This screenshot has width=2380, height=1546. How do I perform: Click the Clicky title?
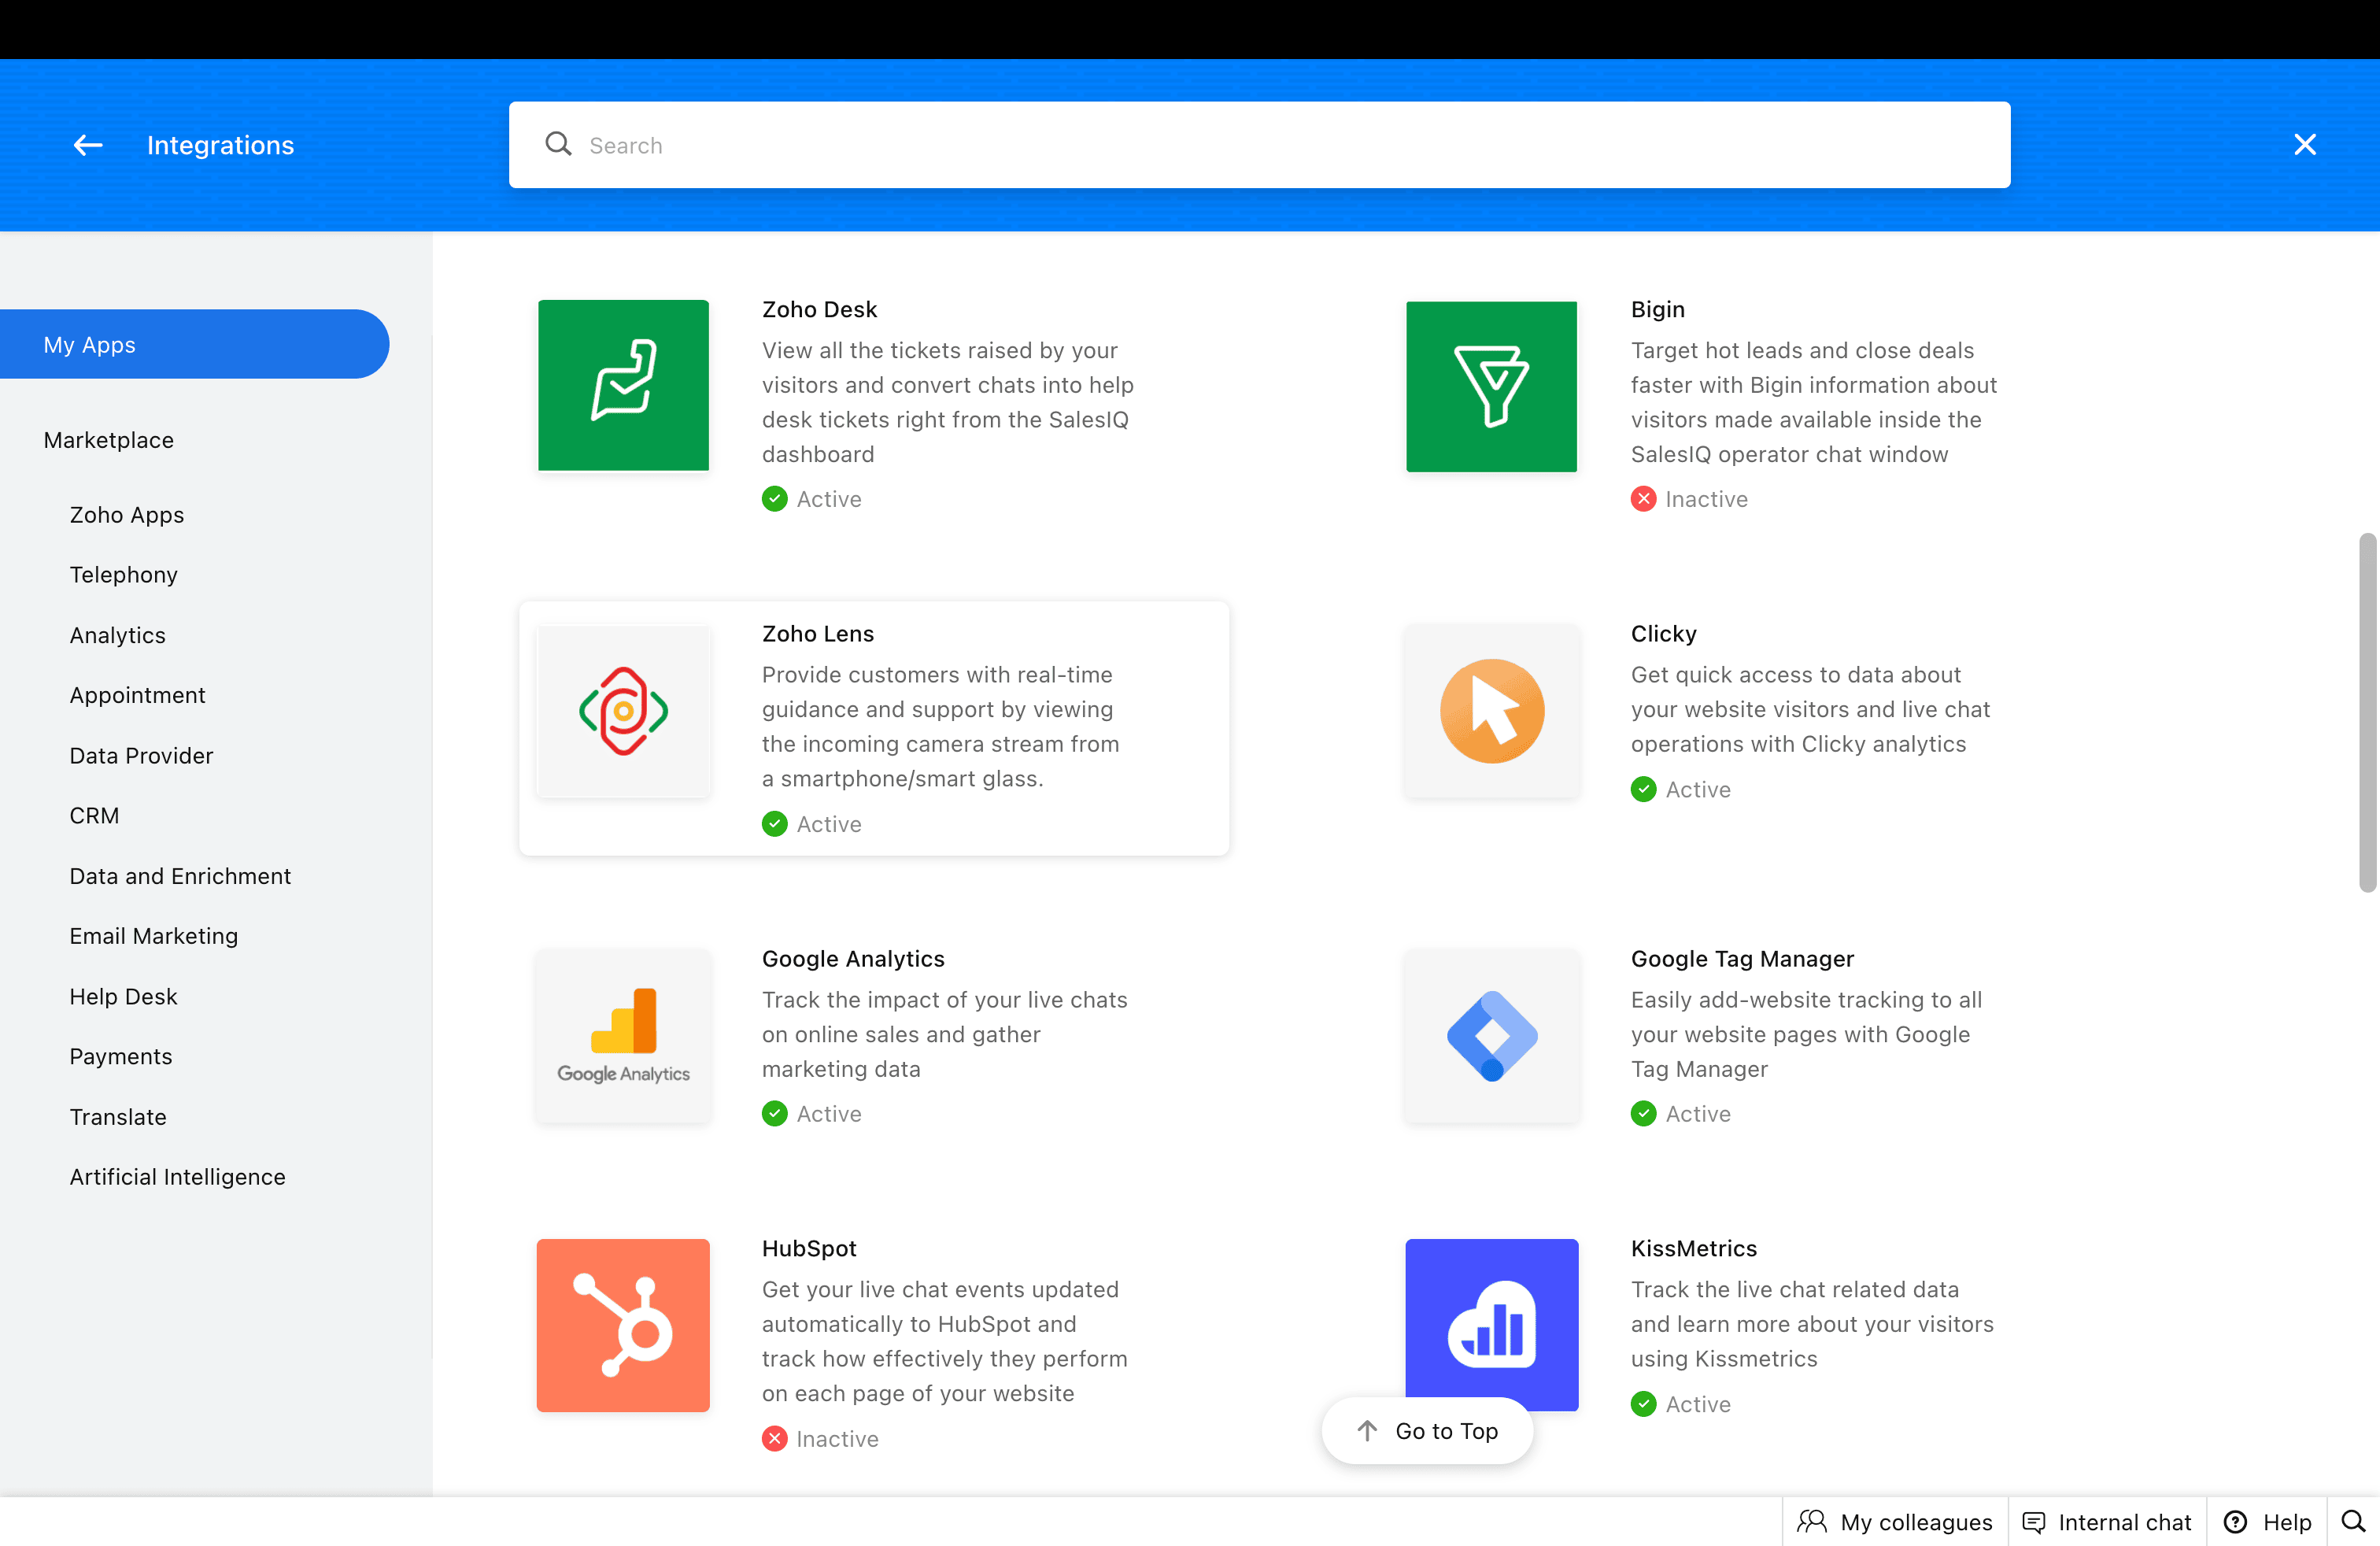tap(1663, 634)
